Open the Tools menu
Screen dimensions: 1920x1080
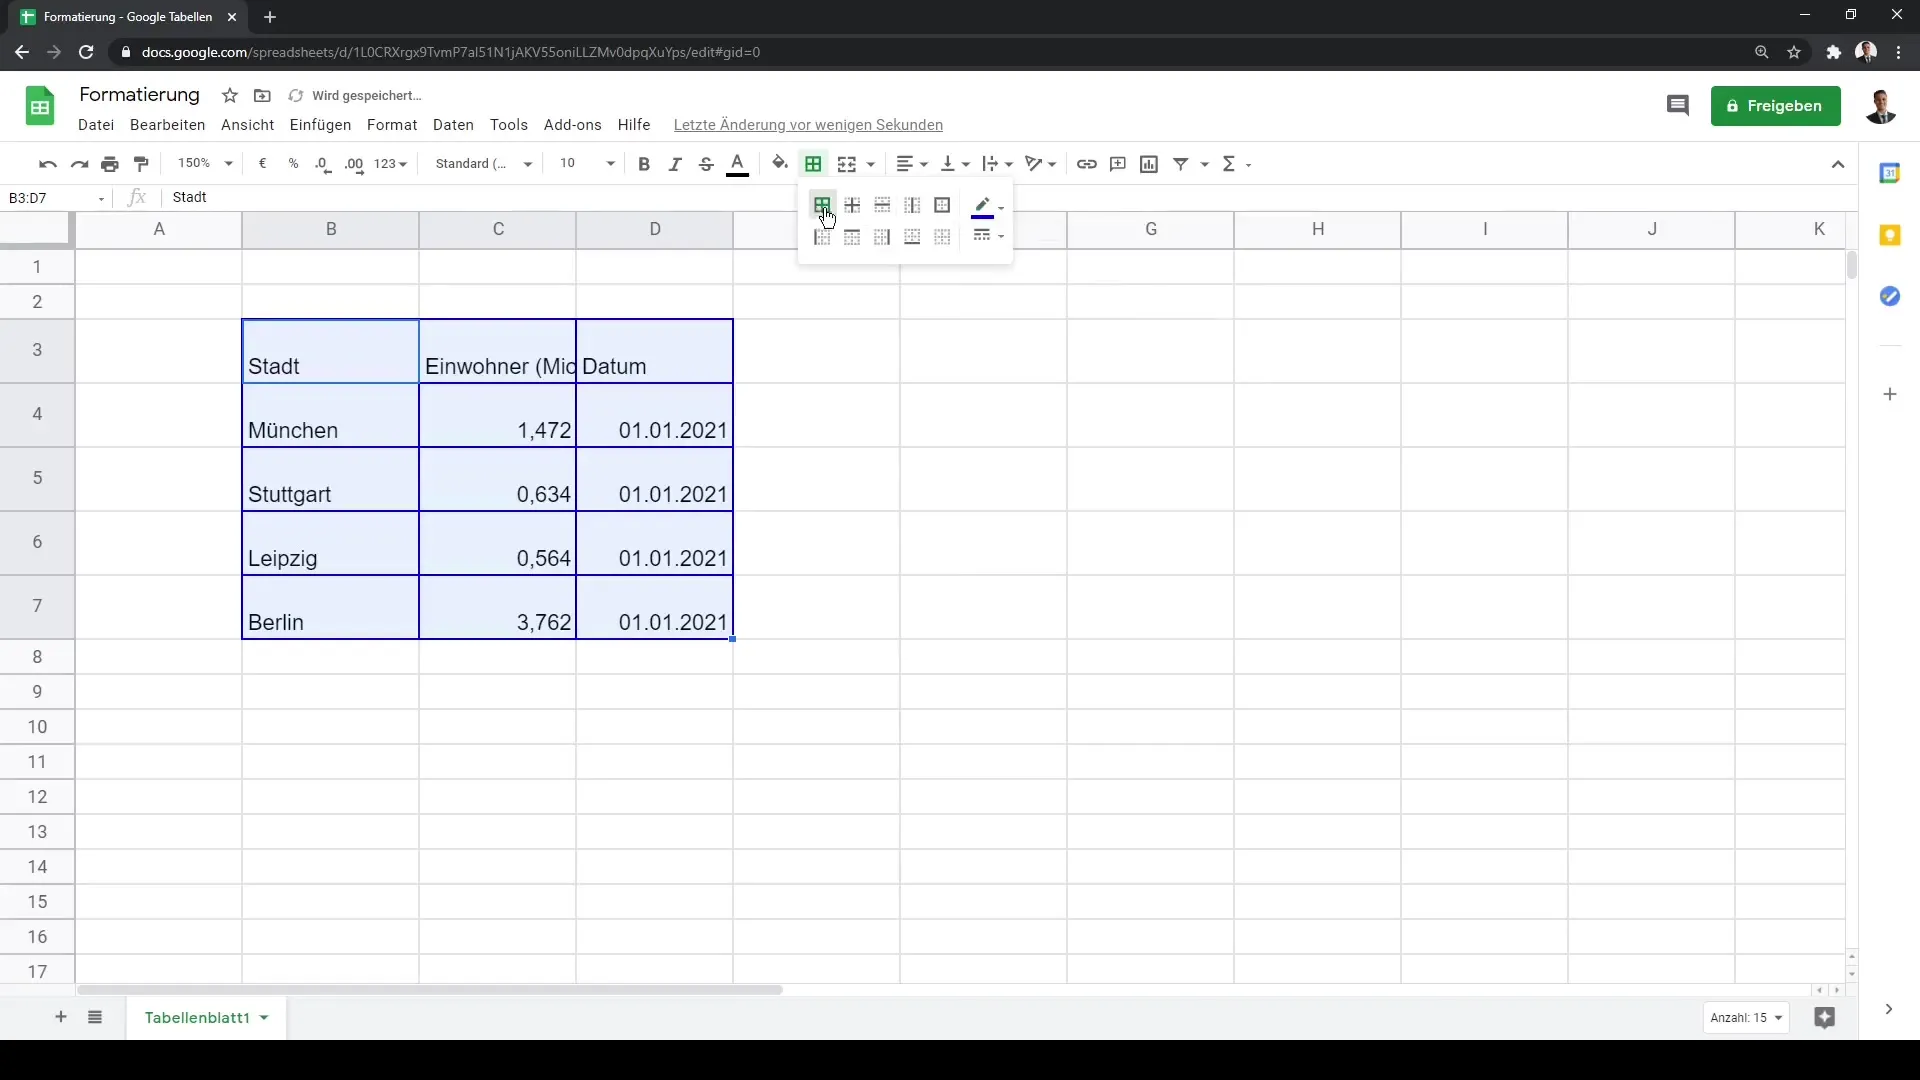coord(509,125)
